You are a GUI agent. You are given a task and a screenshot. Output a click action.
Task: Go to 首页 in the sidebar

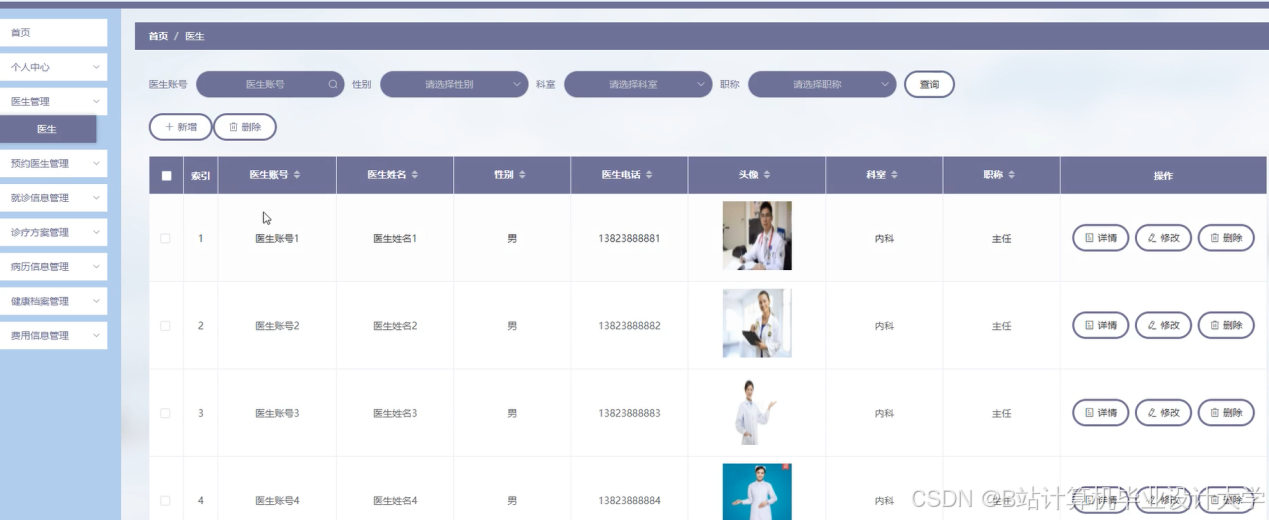coord(54,33)
